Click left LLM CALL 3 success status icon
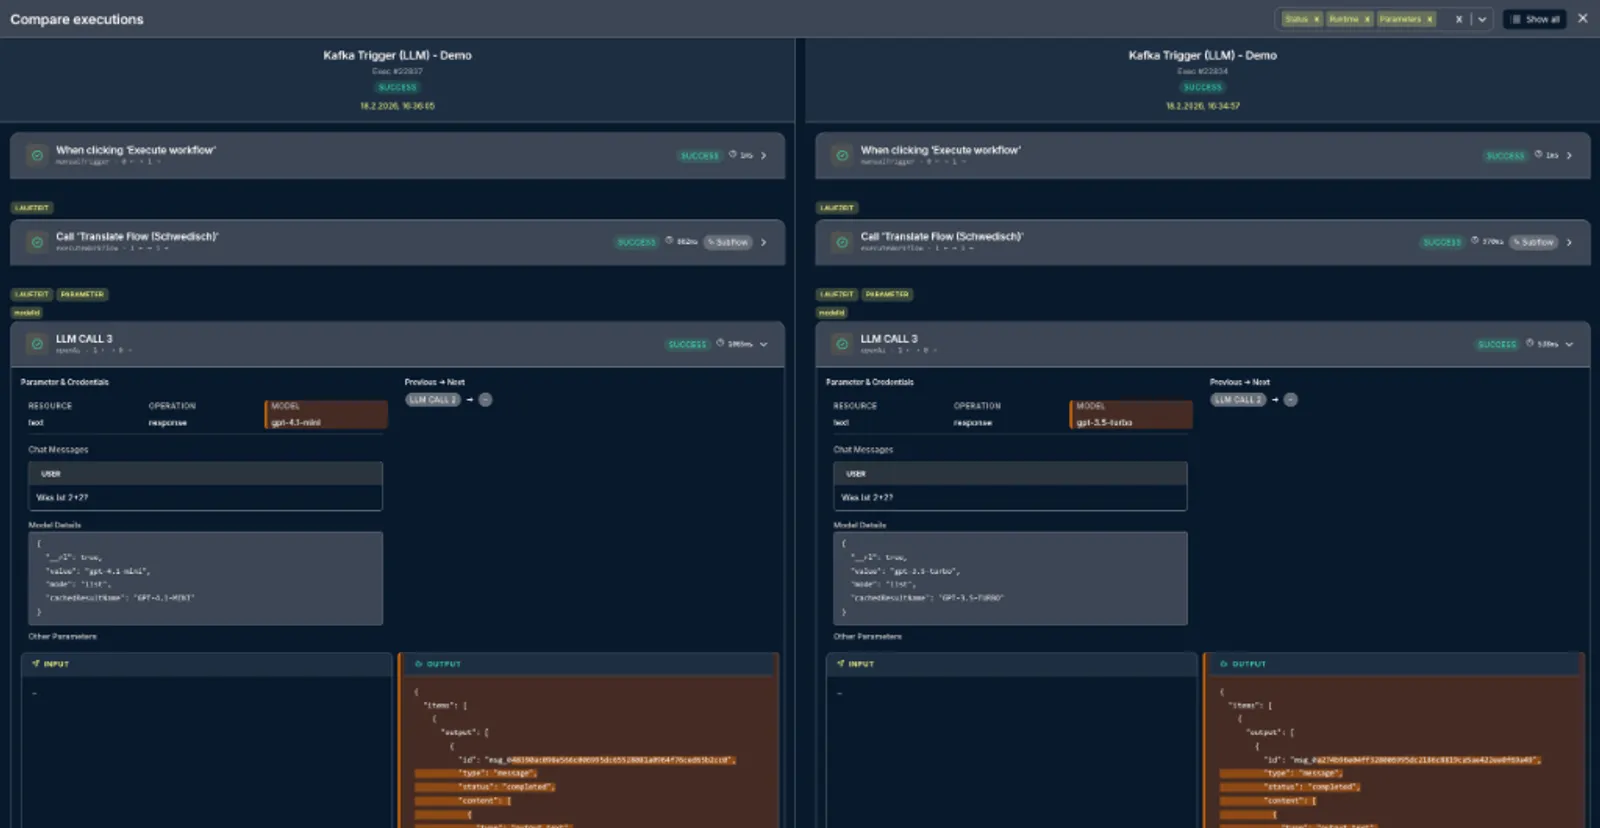Screen dimensions: 1600x828 coord(37,344)
